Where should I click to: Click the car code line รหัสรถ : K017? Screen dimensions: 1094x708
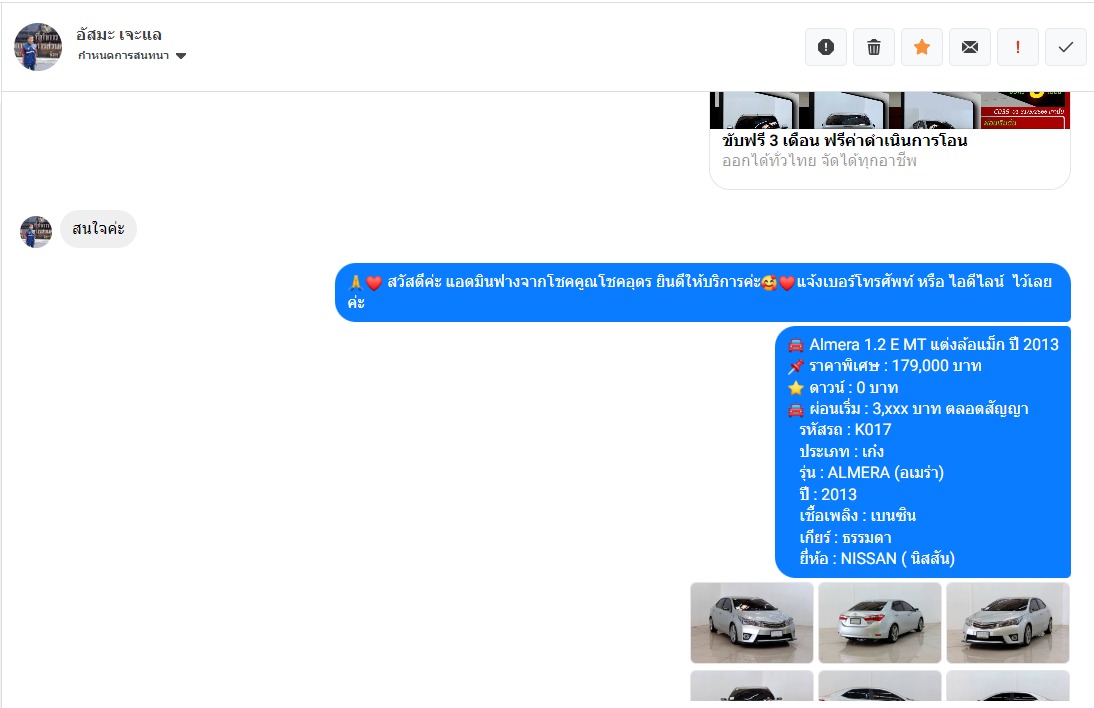coord(845,430)
